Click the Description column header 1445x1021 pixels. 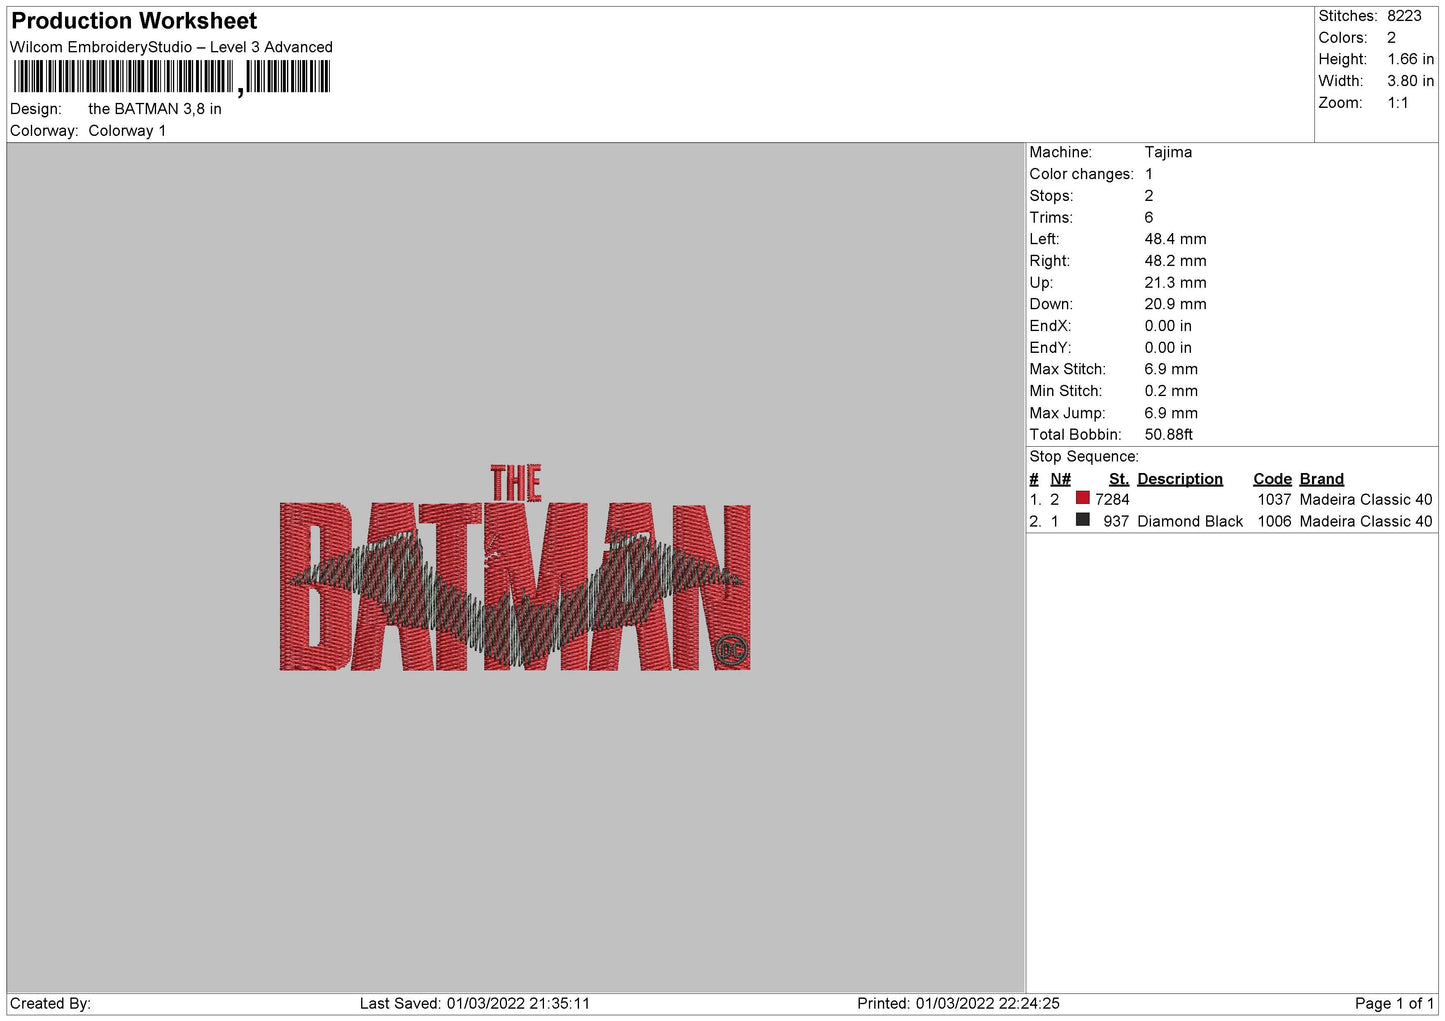[1179, 479]
